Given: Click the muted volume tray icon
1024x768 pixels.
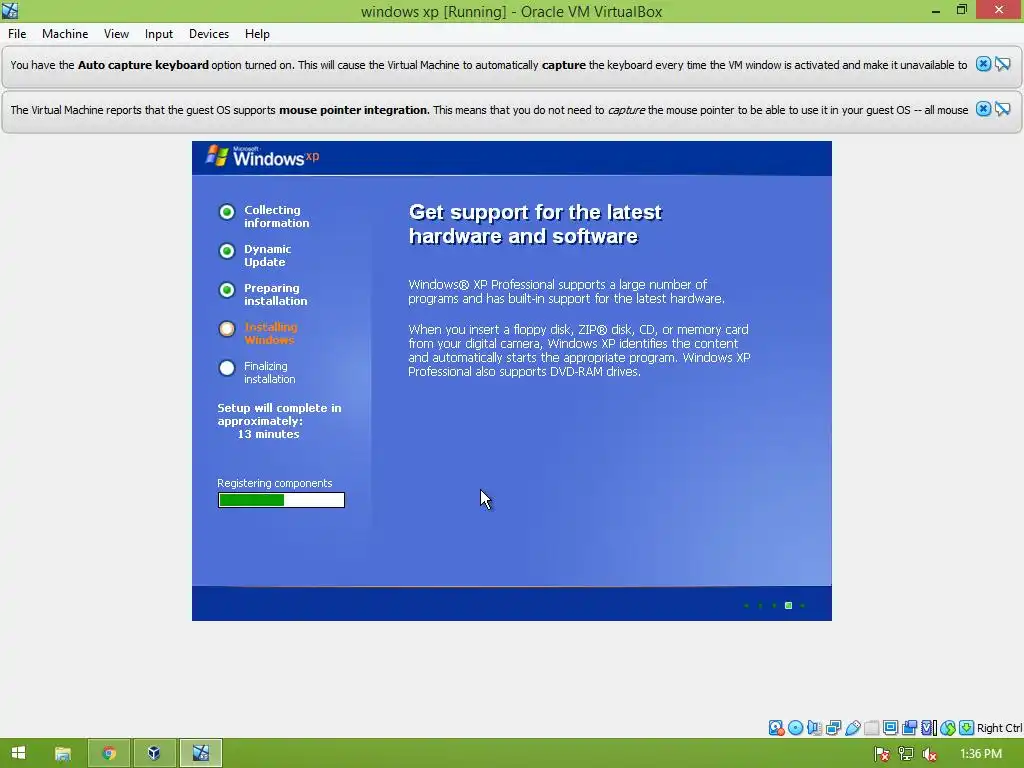Looking at the screenshot, I should [x=929, y=754].
